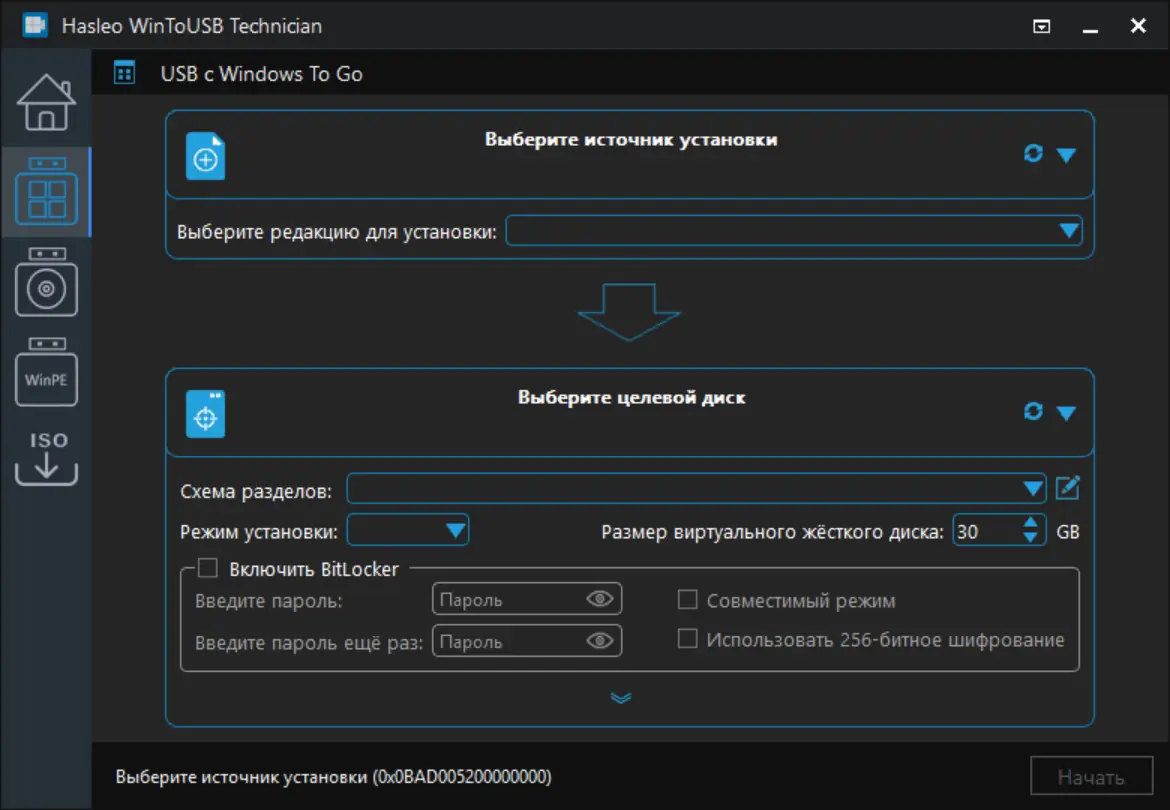Viewport: 1170px width, 810px height.
Task: Expand the installation source dropdown arrow
Action: point(1066,155)
